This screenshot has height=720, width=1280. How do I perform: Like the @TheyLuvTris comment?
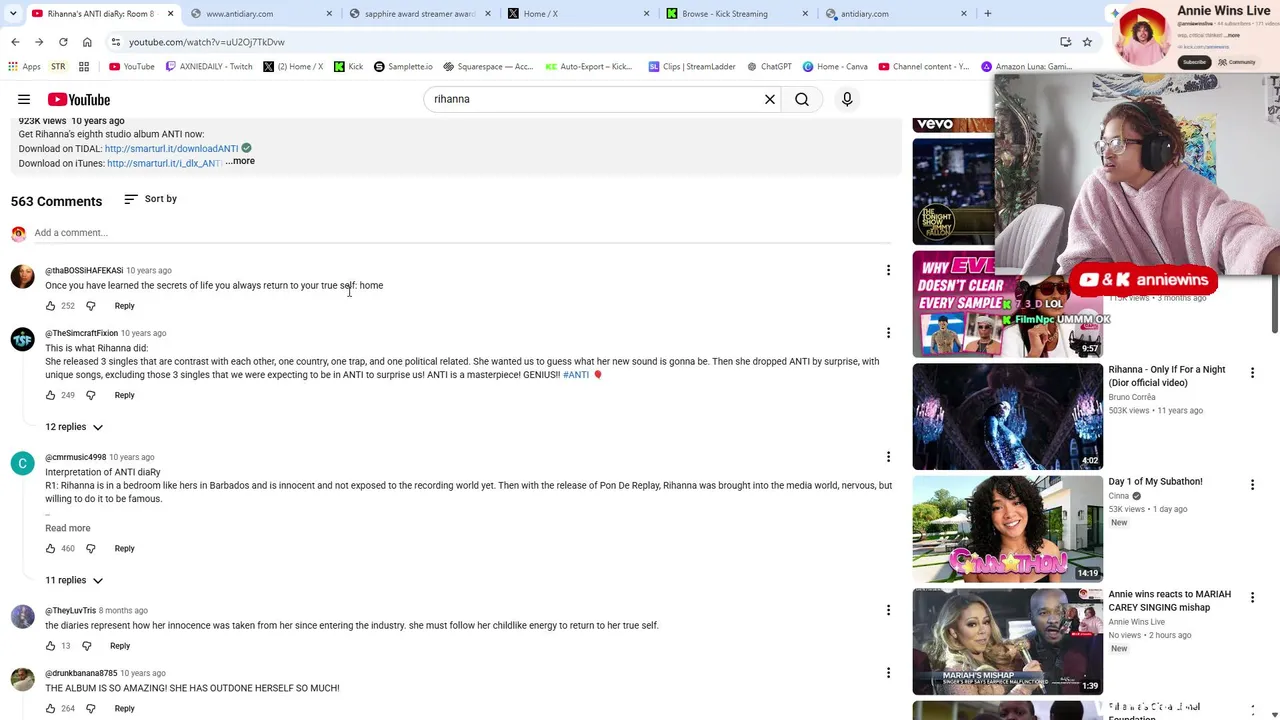50,646
